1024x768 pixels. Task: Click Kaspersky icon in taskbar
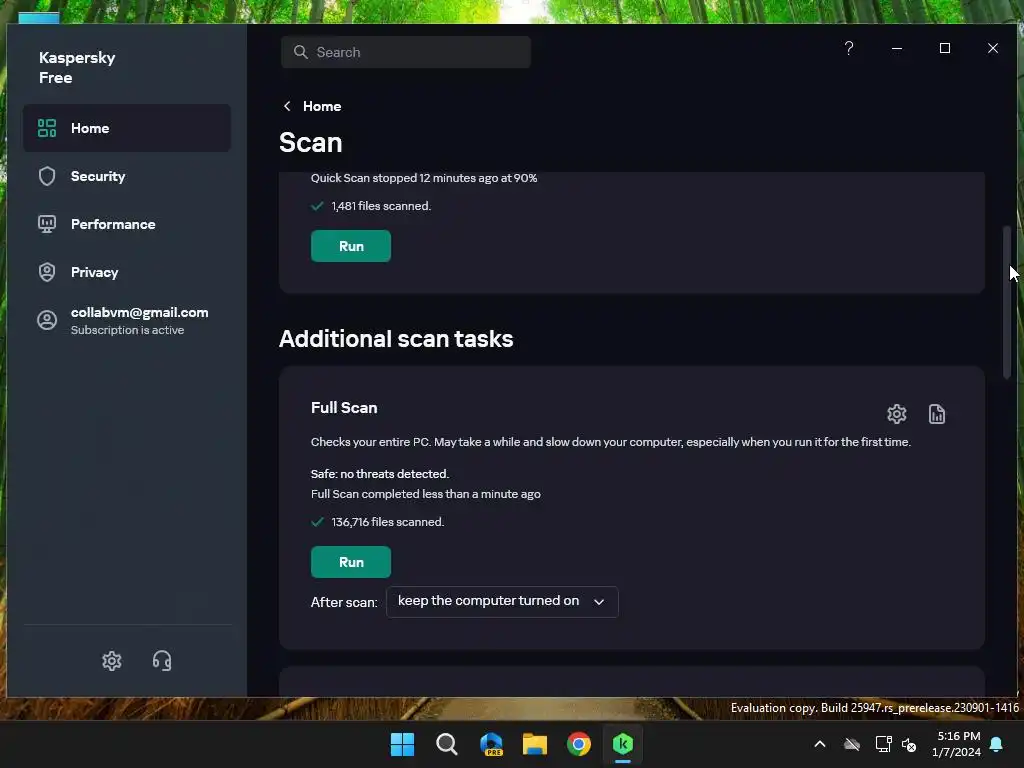(x=623, y=744)
